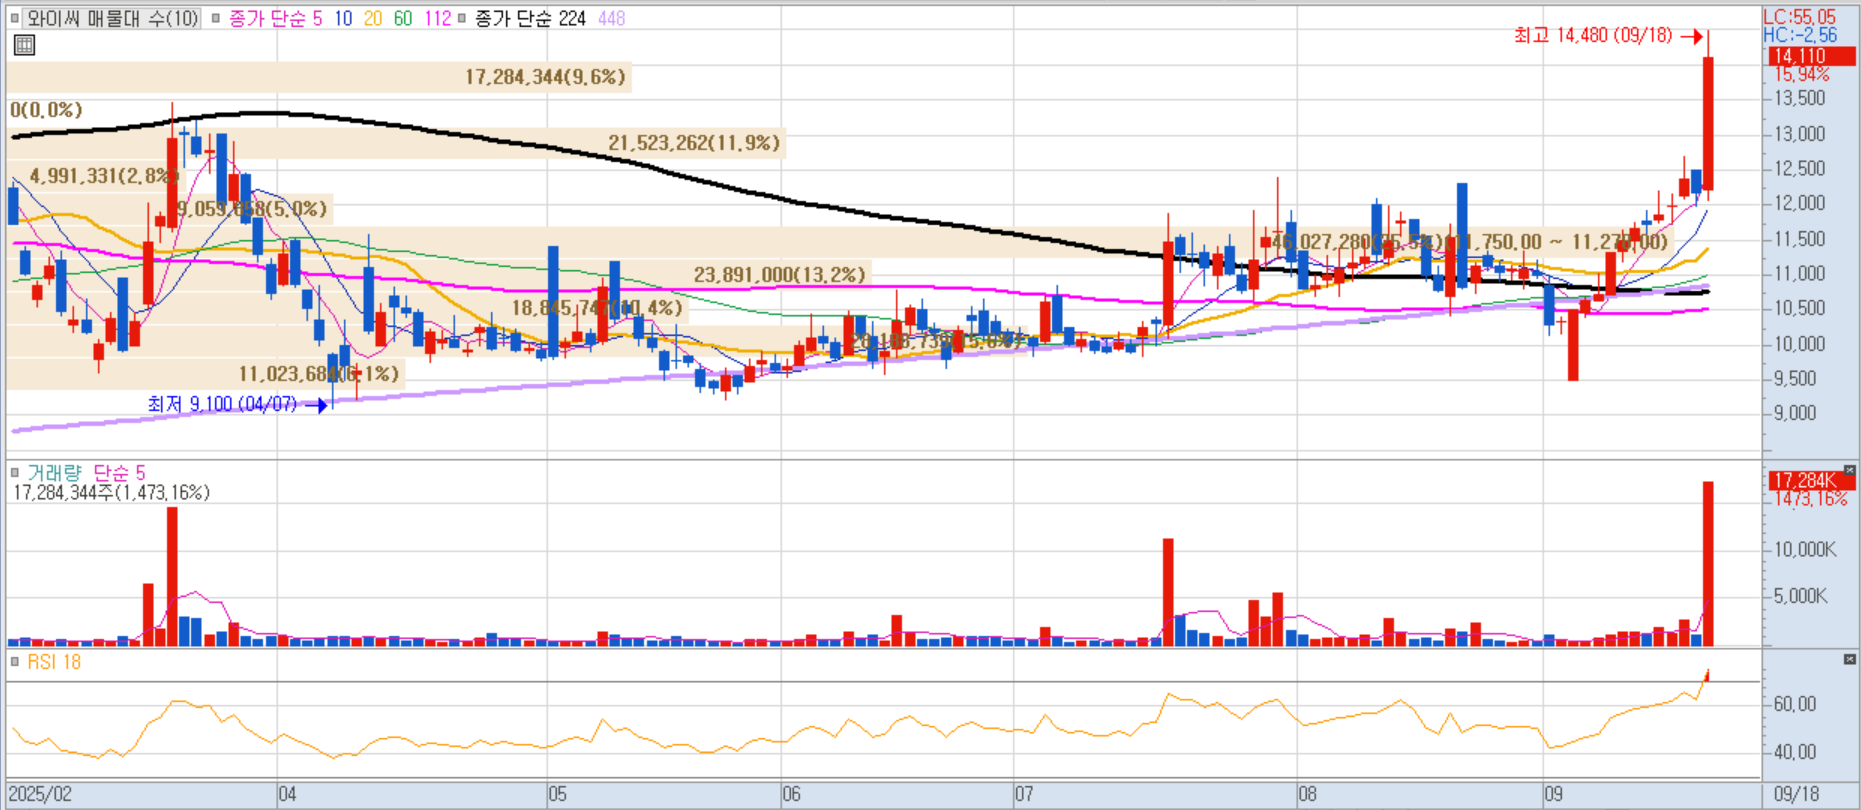Screen dimensions: 1861x810
Task: Click the 2025/02 date axis label
Action: pos(40,794)
